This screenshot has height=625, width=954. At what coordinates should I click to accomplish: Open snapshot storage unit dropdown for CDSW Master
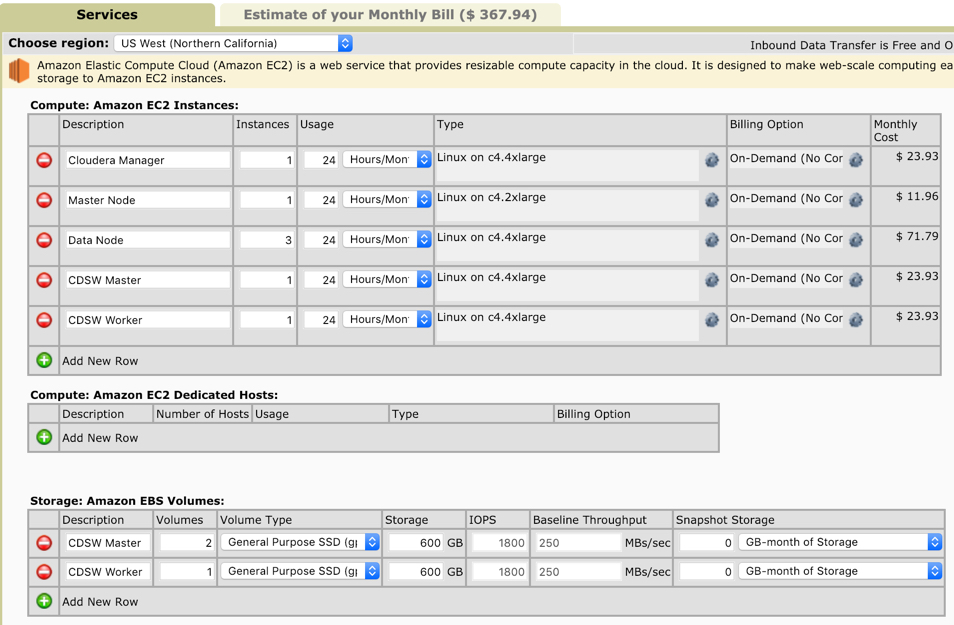point(840,542)
